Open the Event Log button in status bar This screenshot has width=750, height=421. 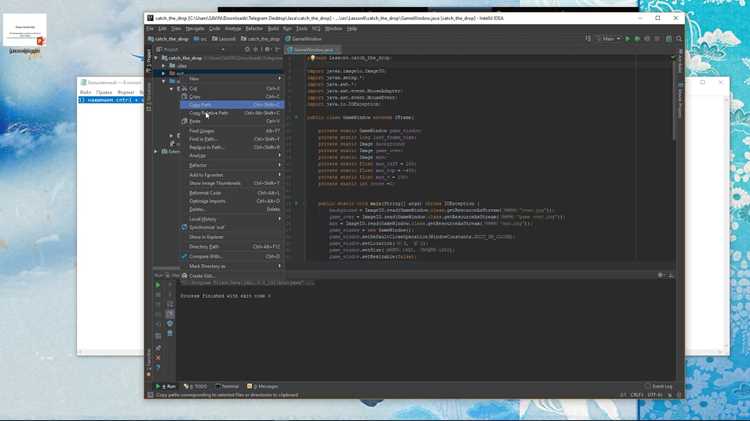(659, 386)
